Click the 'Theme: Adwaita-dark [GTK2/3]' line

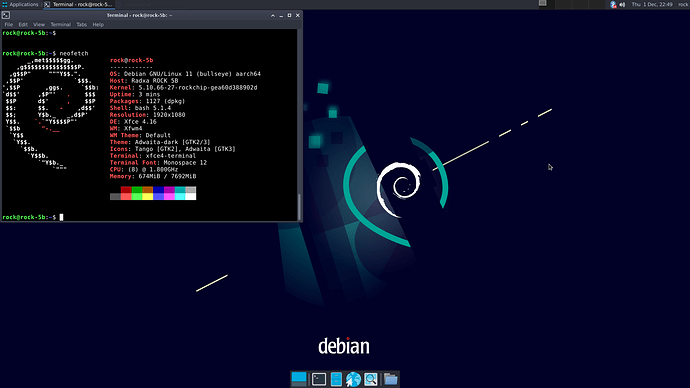coord(160,142)
